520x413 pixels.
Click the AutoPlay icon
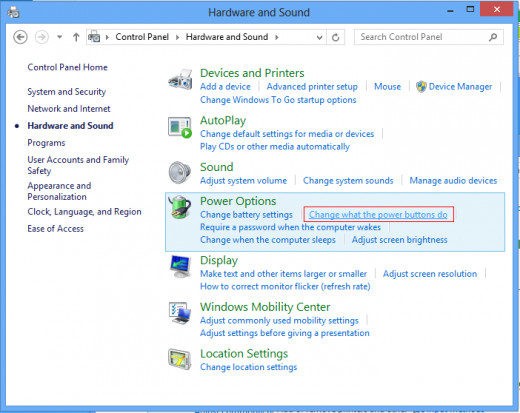click(x=180, y=127)
